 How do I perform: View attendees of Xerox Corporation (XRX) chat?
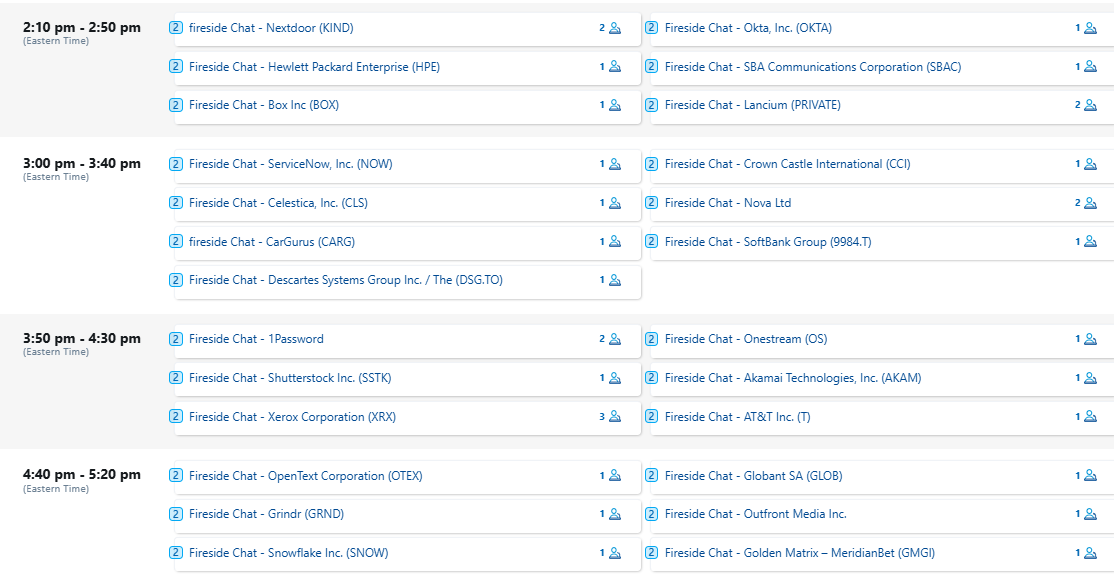point(615,416)
